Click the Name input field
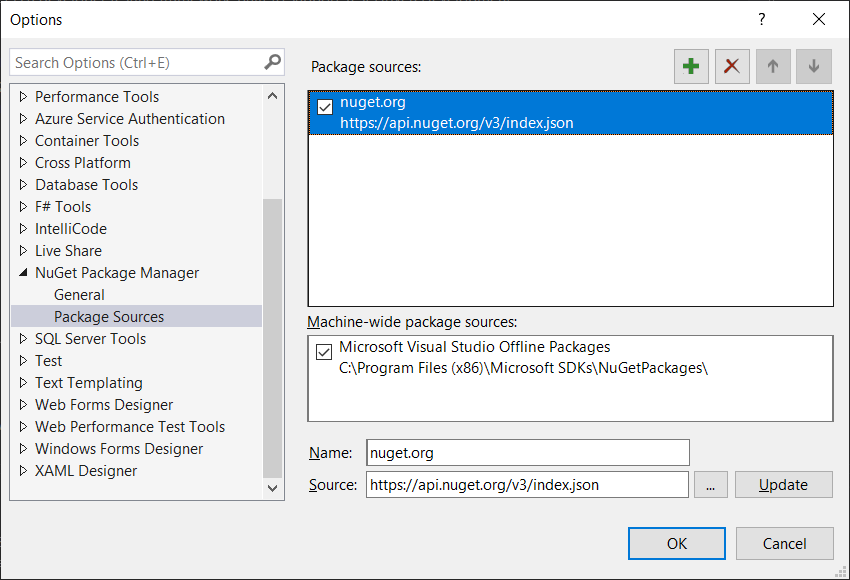850x580 pixels. [527, 453]
